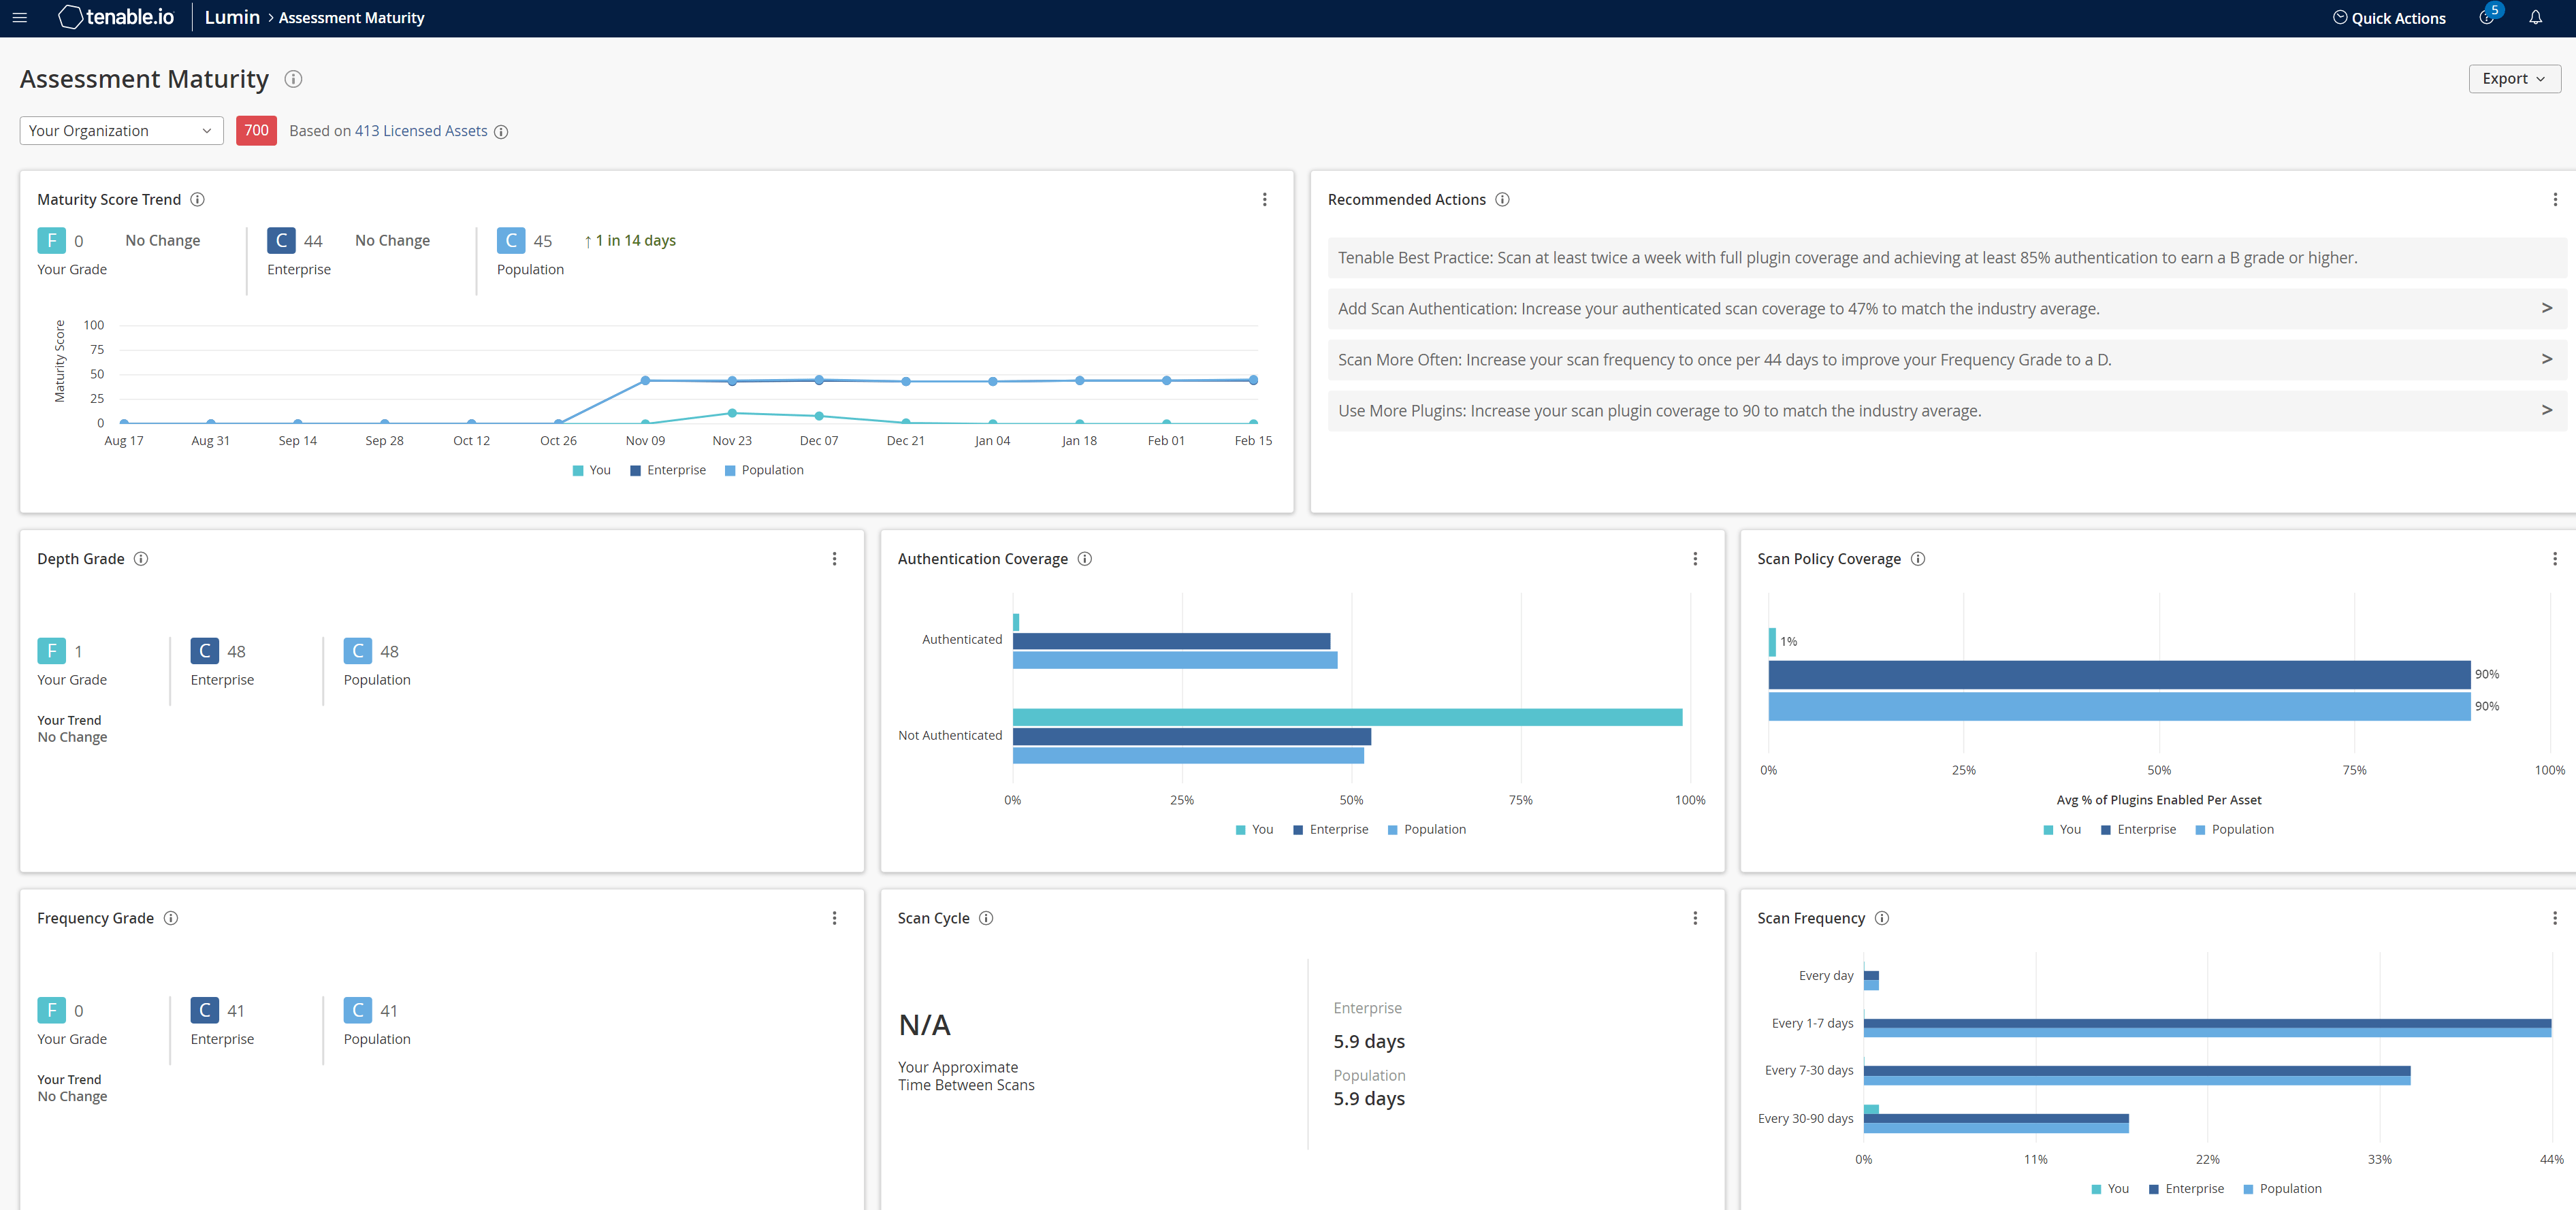Click the info icon next to Depth Grade
2576x1210 pixels.
141,559
